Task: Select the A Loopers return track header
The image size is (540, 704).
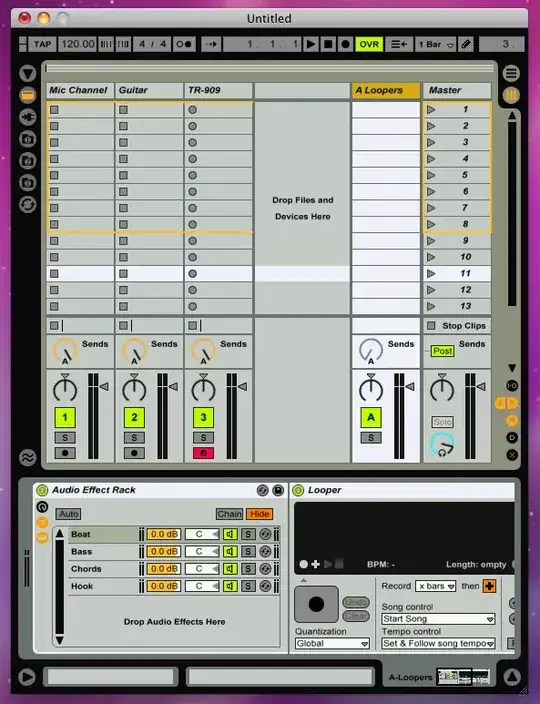Action: coord(386,90)
